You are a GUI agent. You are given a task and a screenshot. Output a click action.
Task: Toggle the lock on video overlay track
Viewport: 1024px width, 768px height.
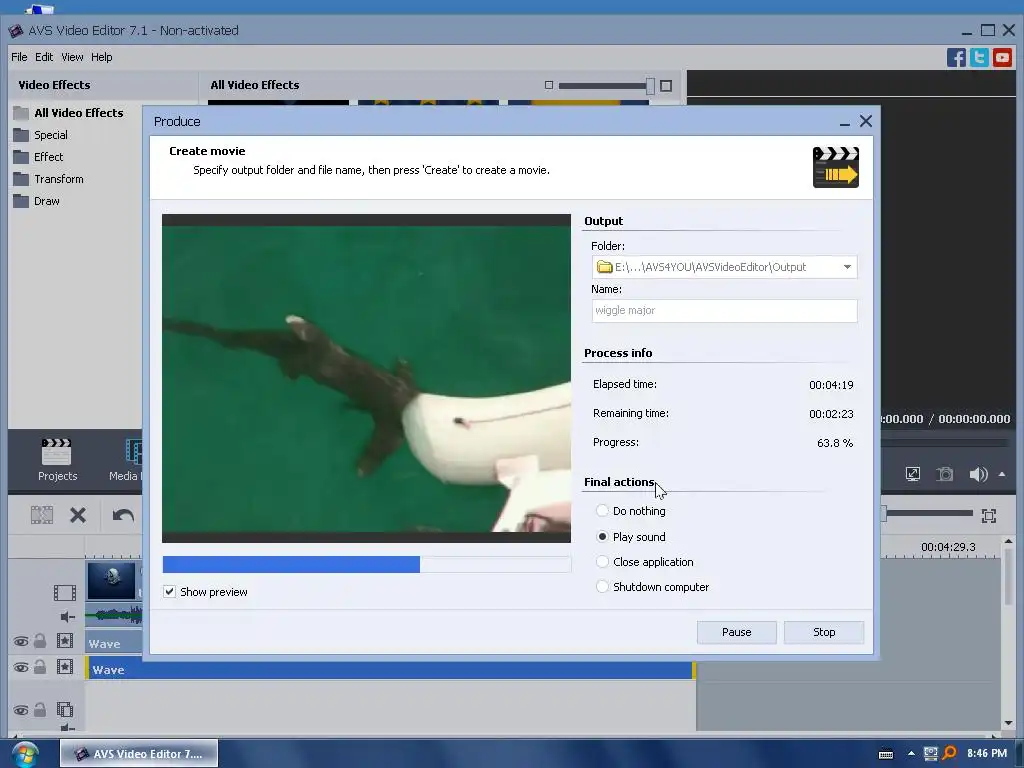[40, 709]
